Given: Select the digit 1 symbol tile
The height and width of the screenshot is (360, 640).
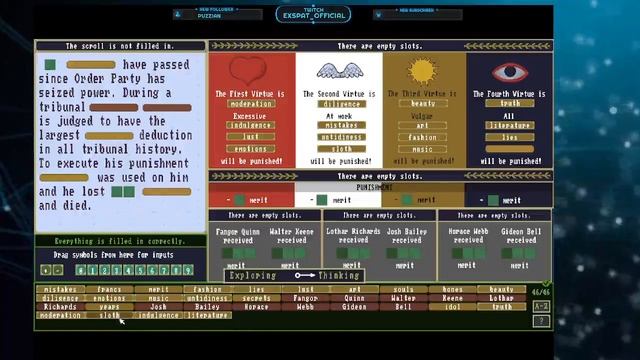Looking at the screenshot, I should tap(93, 270).
